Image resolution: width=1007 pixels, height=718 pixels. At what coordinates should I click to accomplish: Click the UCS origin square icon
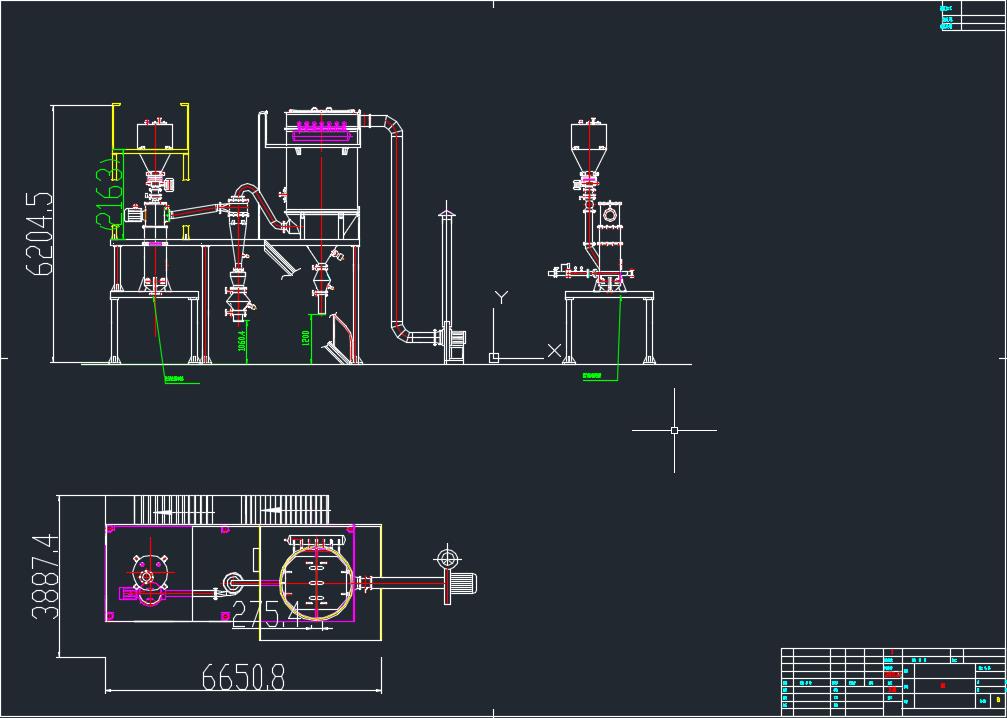coord(494,357)
